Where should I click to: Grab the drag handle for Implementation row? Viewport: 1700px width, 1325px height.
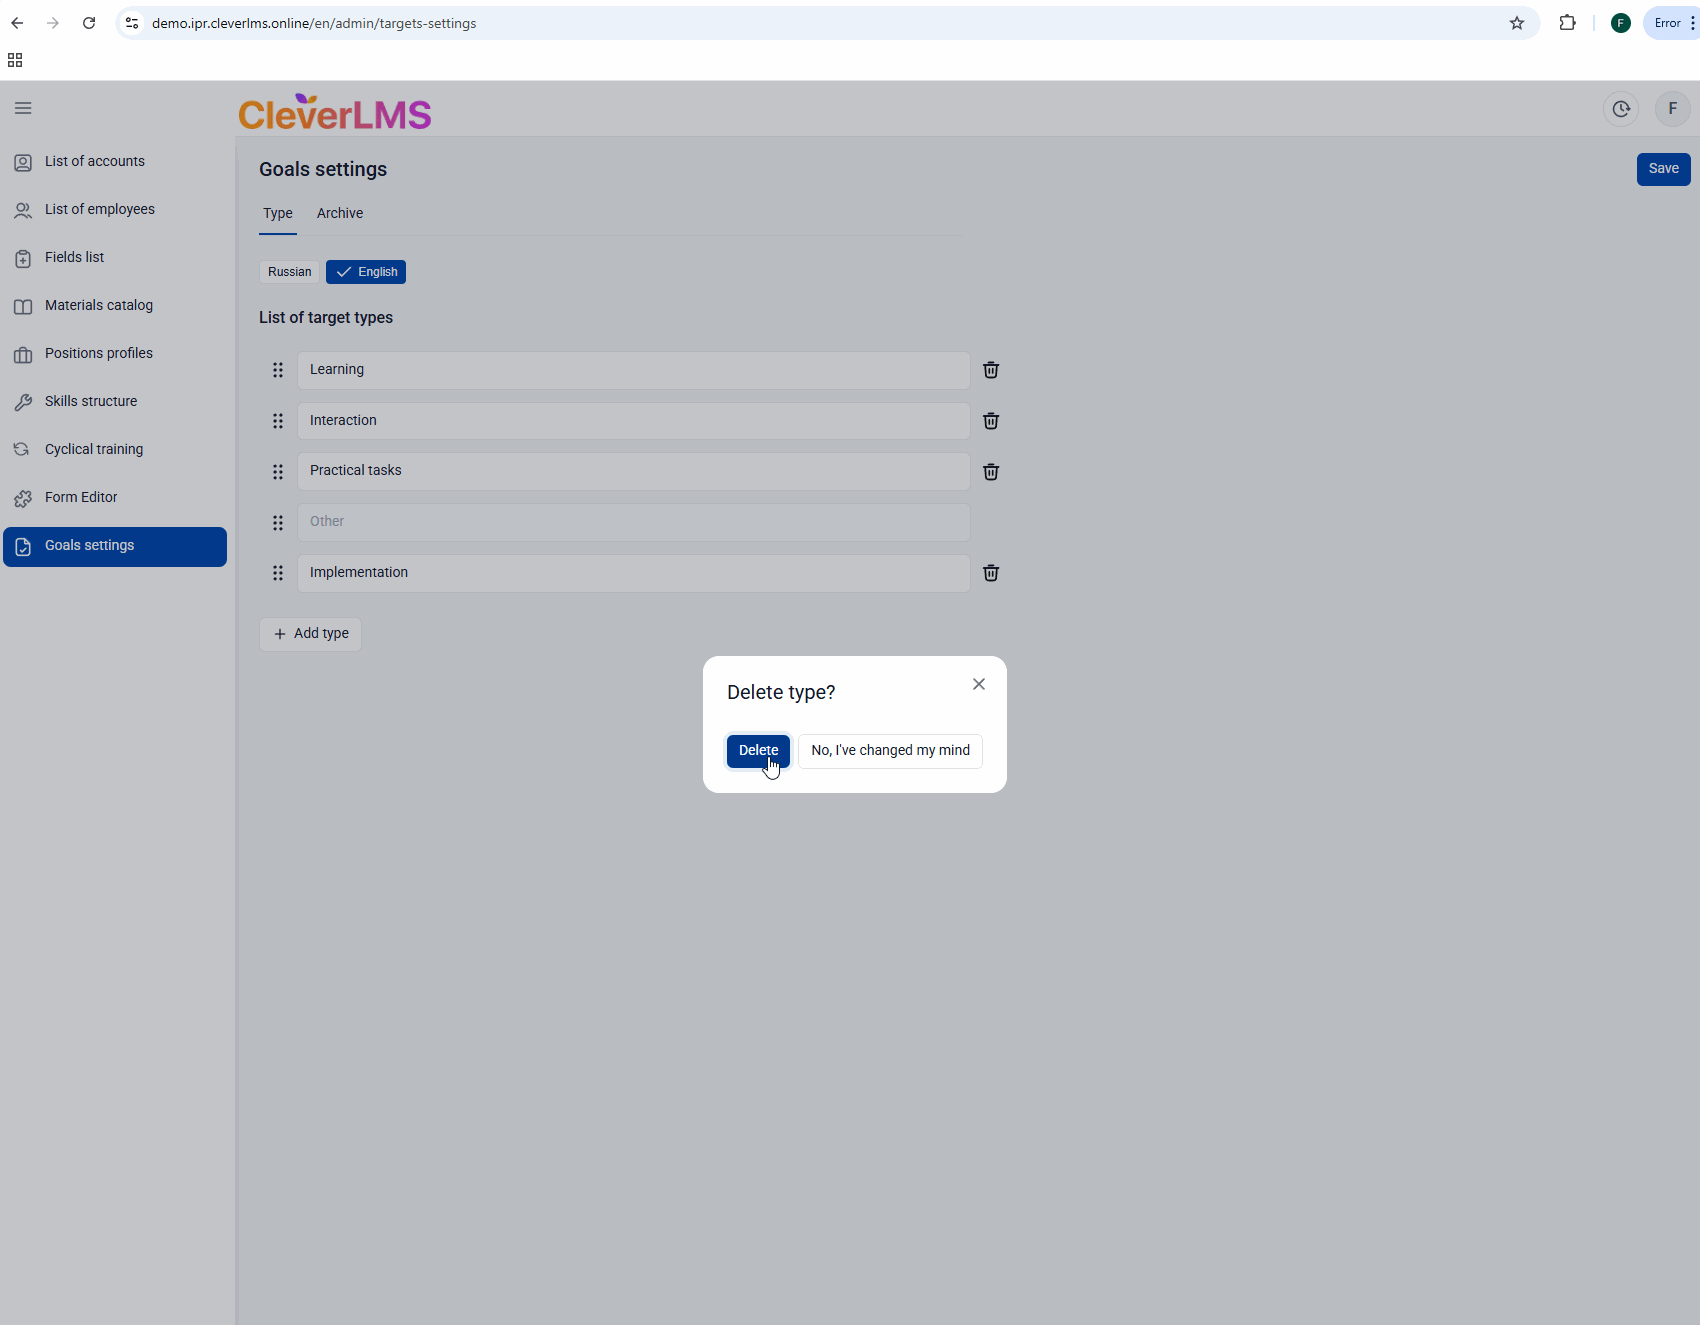pyautogui.click(x=278, y=573)
